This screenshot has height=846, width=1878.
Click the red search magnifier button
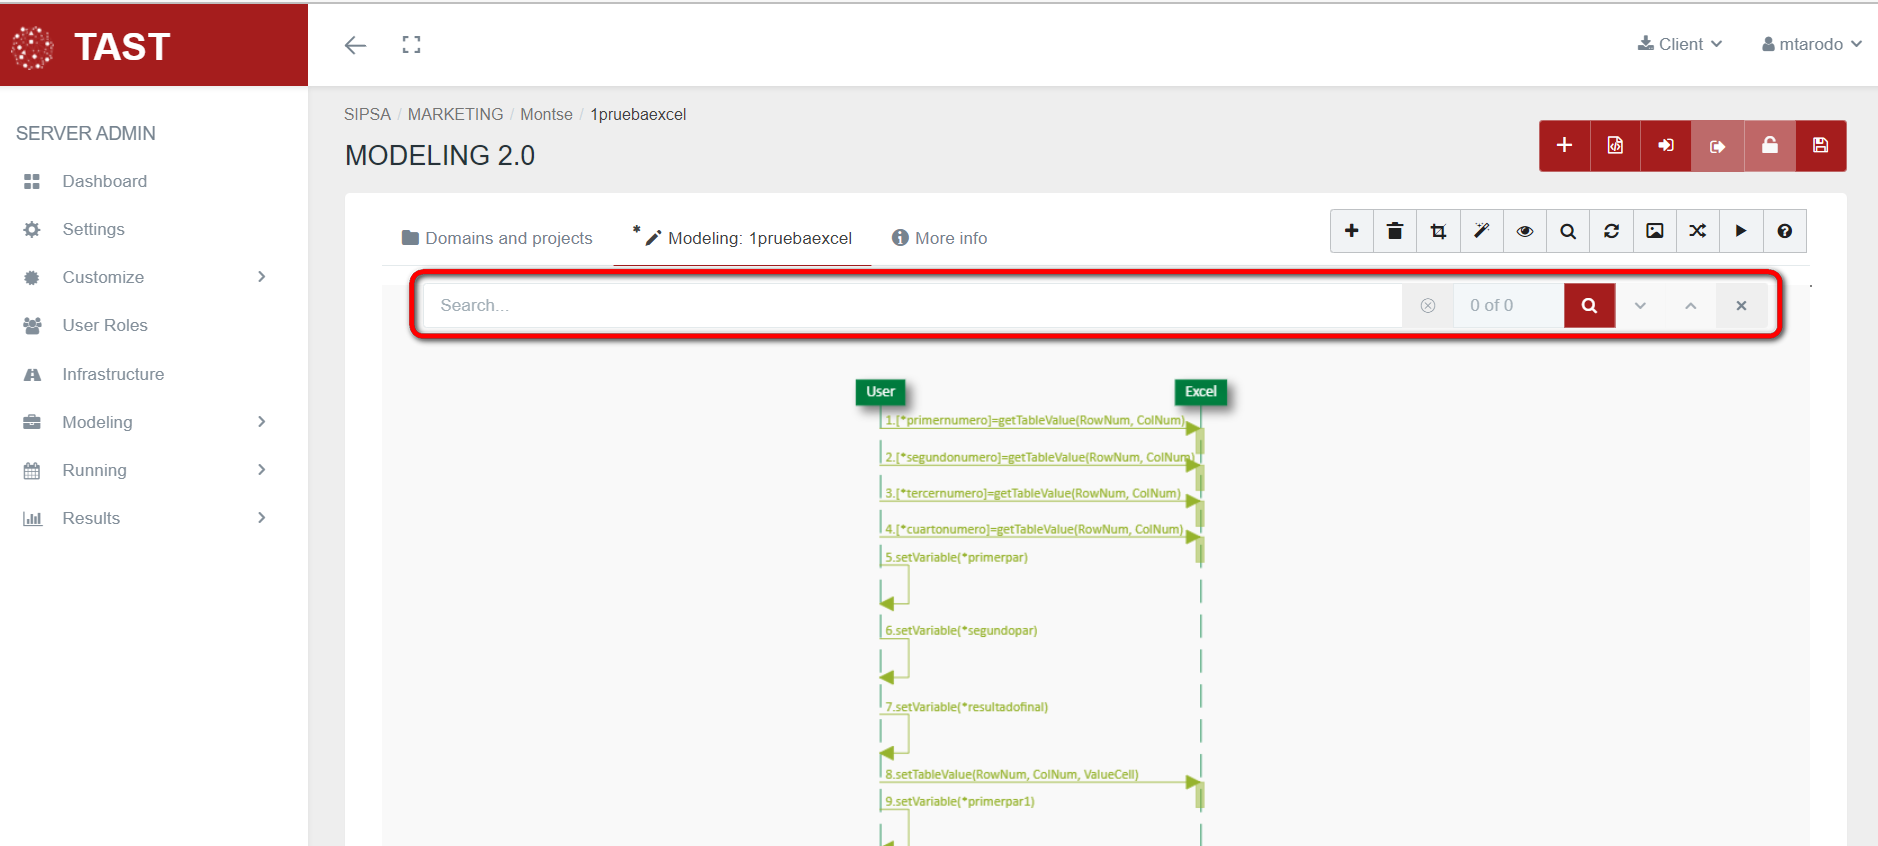(x=1589, y=306)
